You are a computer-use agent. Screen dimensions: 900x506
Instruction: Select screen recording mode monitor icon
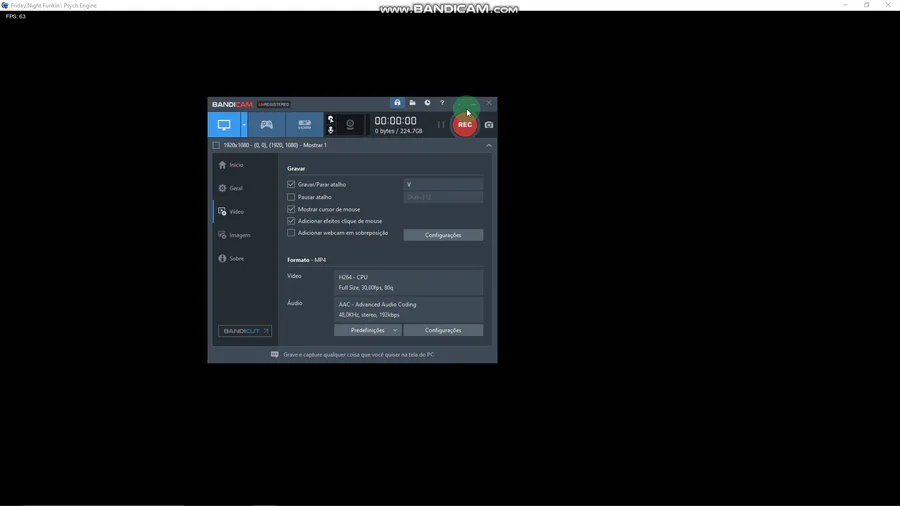coord(224,124)
